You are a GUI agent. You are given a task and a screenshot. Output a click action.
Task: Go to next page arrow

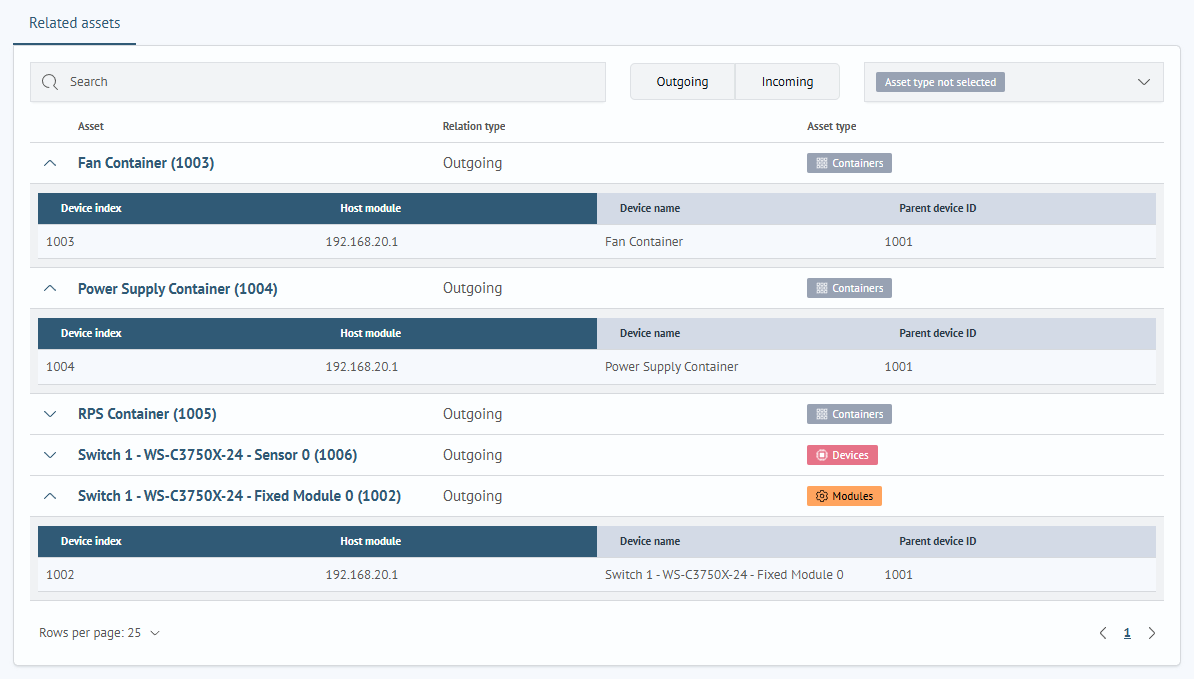click(1152, 633)
